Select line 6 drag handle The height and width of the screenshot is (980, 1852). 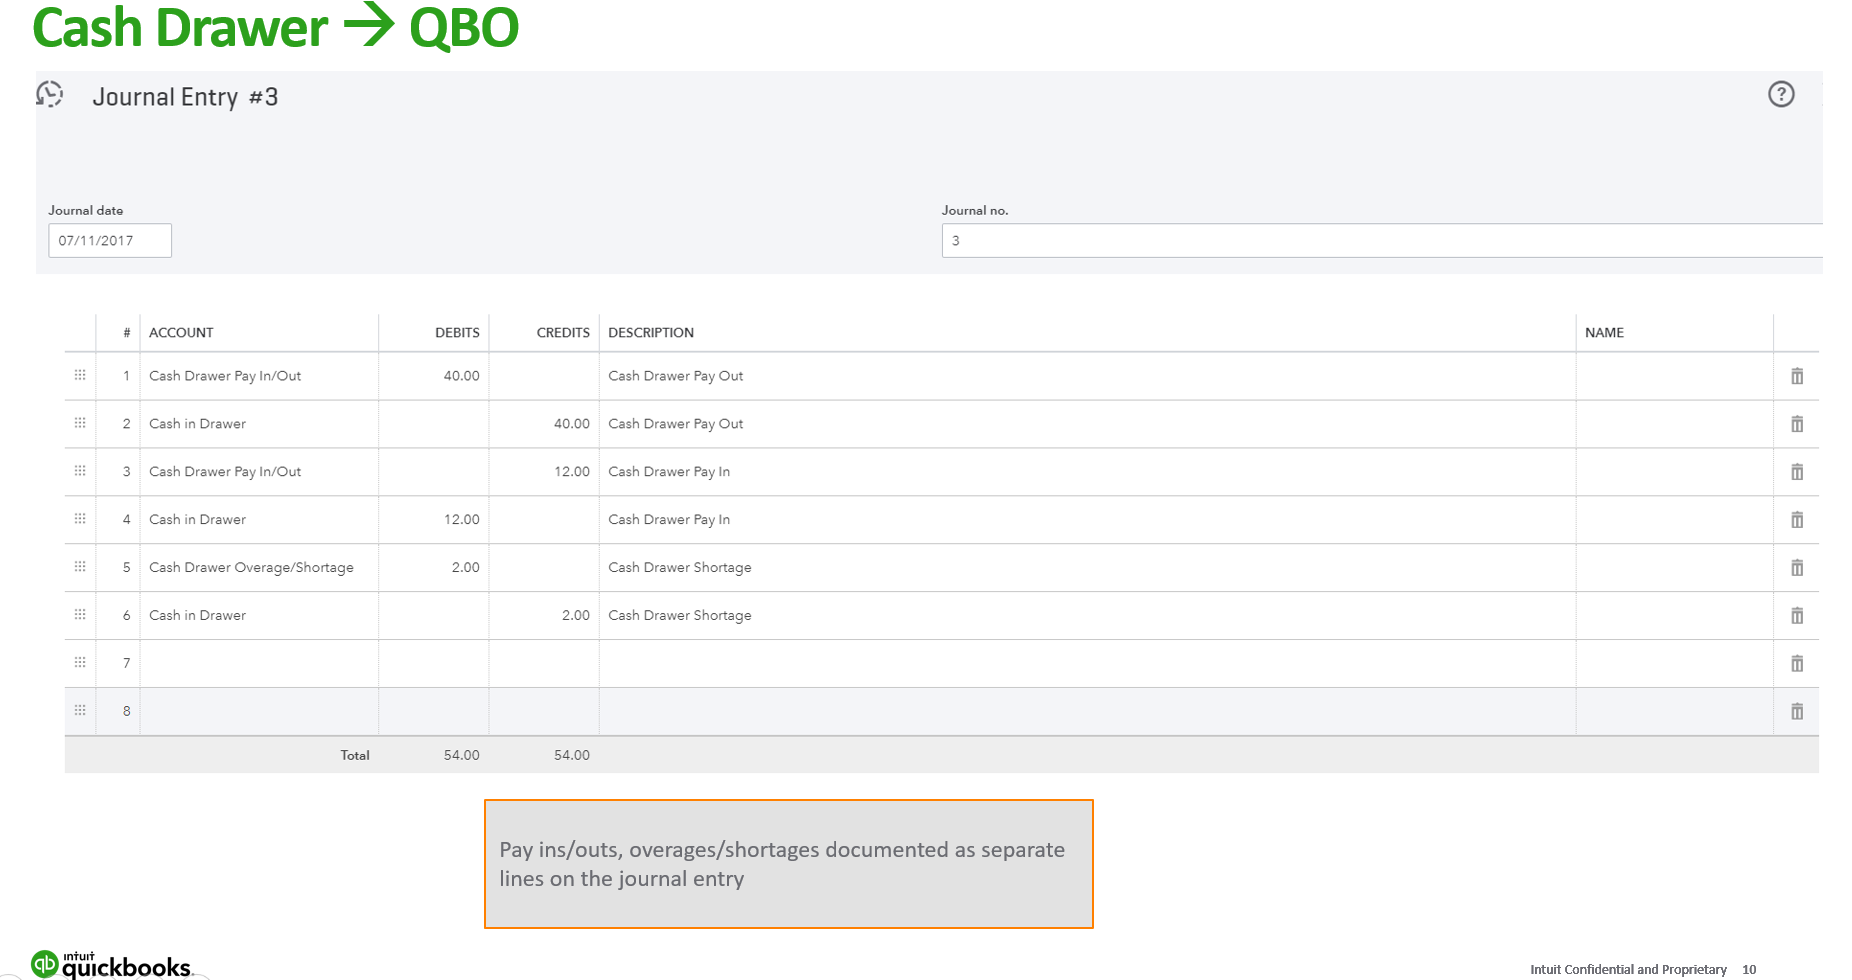tap(80, 615)
